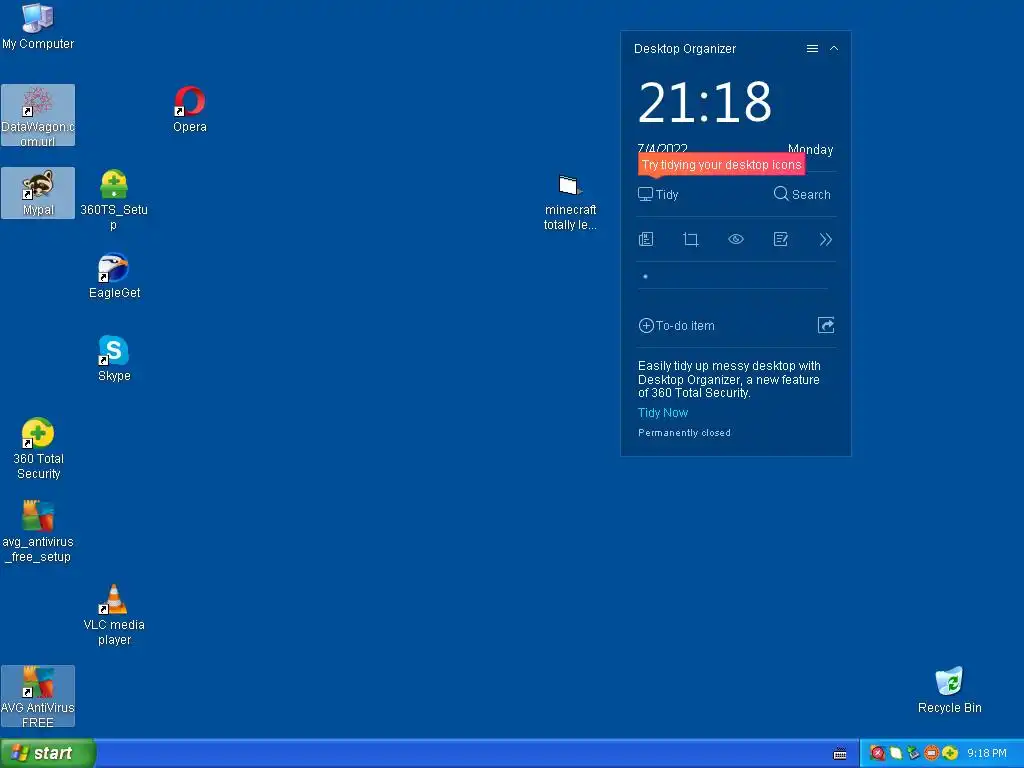Image resolution: width=1024 pixels, height=768 pixels.
Task: Select the VLC media player shortcut
Action: tap(114, 615)
